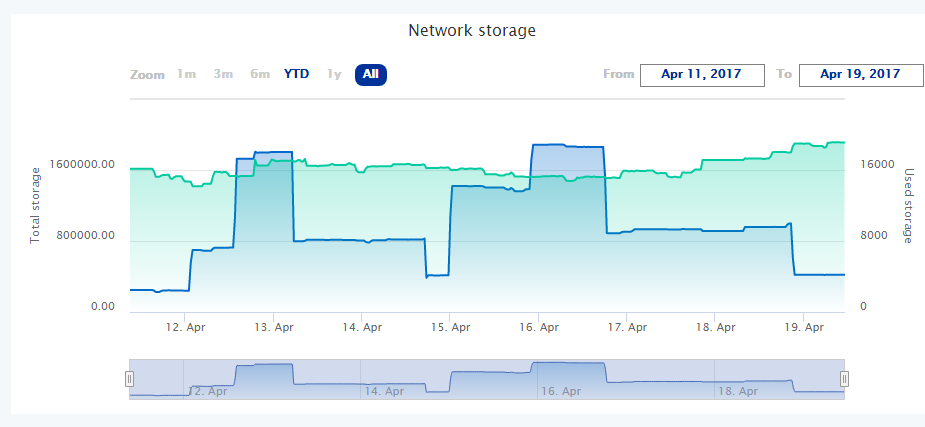Image resolution: width=925 pixels, height=427 pixels.
Task: Click the Network storage chart title
Action: (472, 30)
